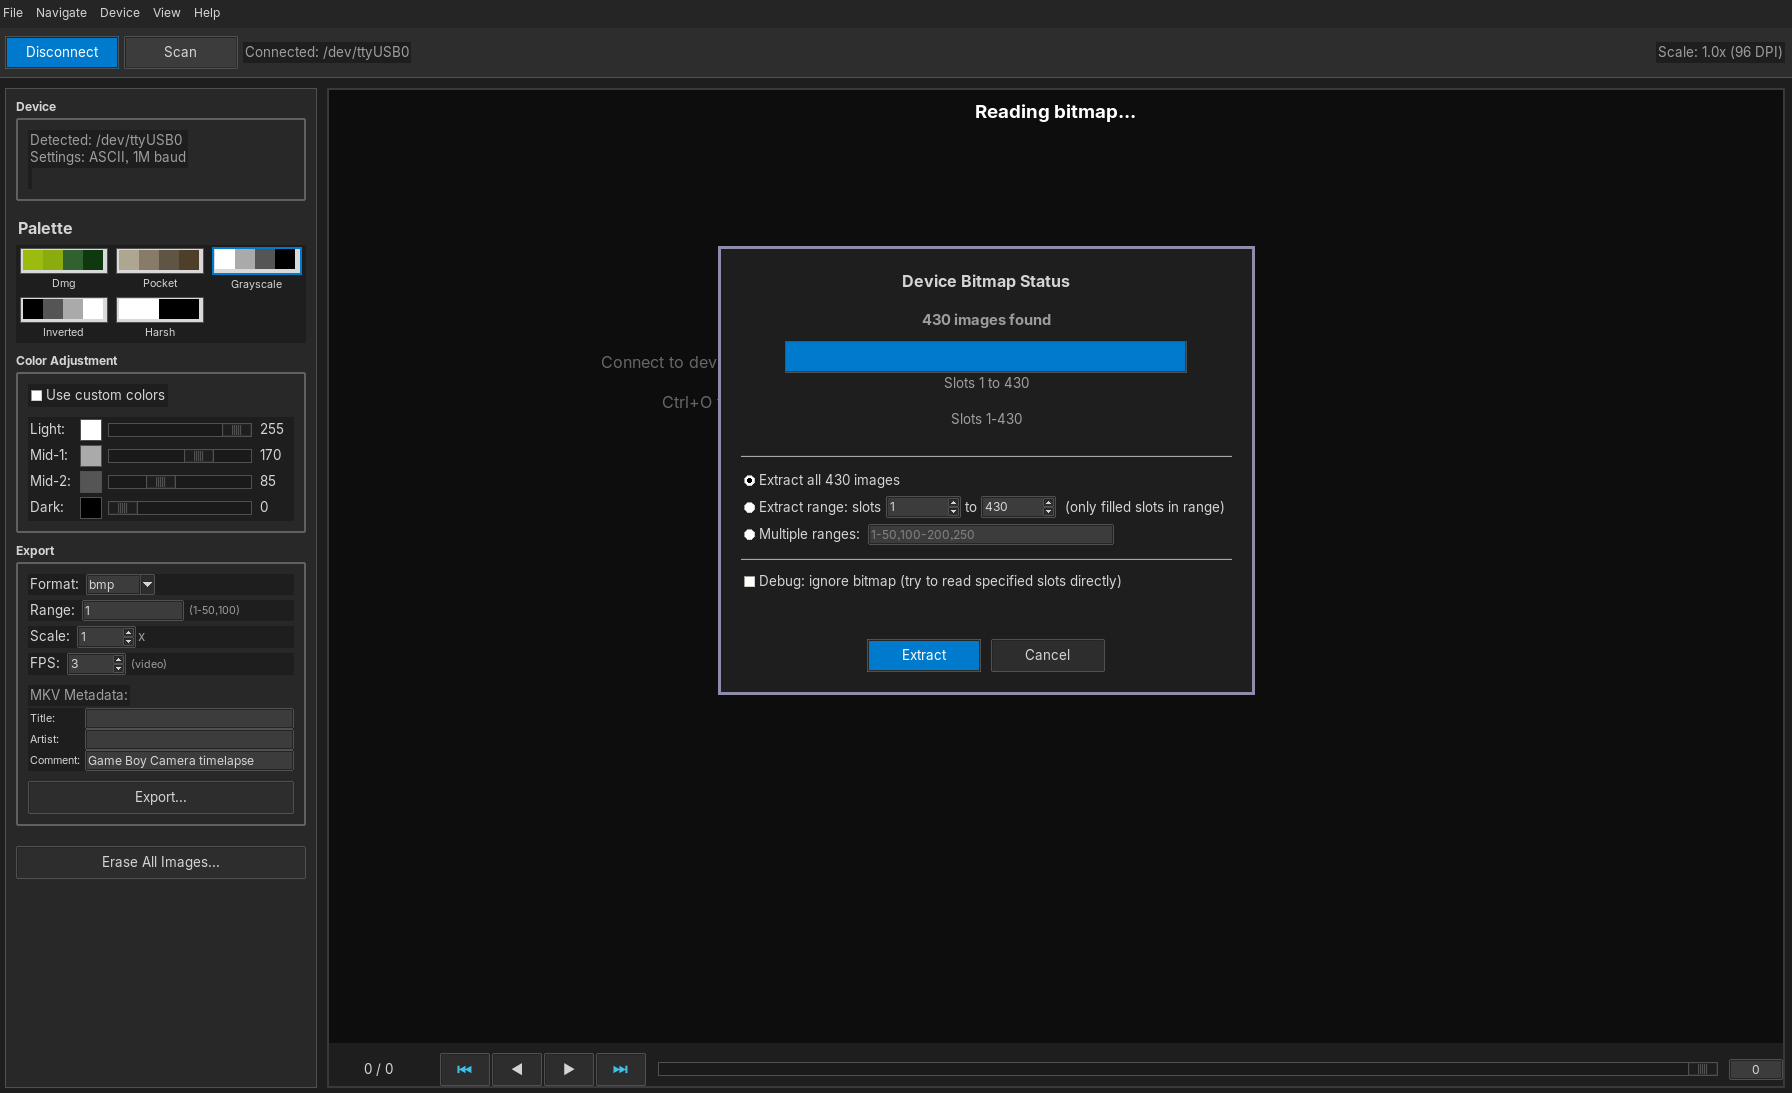Enable Debug ignore bitmap checkbox
The width and height of the screenshot is (1792, 1093).
pyautogui.click(x=750, y=582)
